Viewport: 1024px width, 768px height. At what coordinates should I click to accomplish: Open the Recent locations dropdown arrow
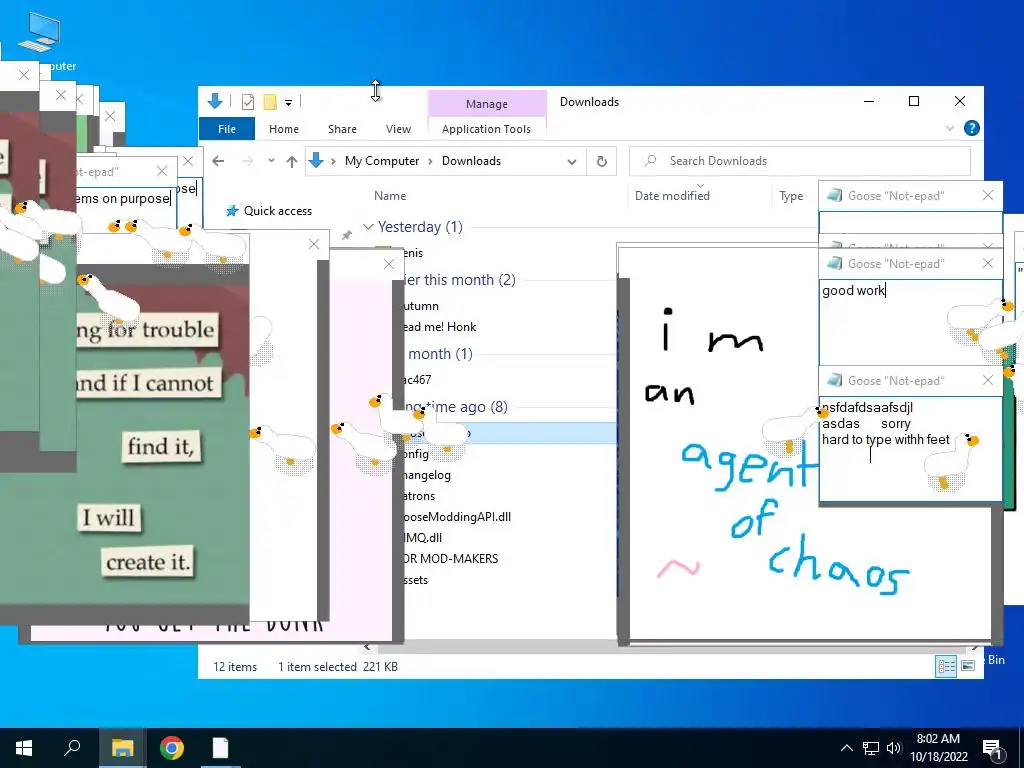pos(271,161)
